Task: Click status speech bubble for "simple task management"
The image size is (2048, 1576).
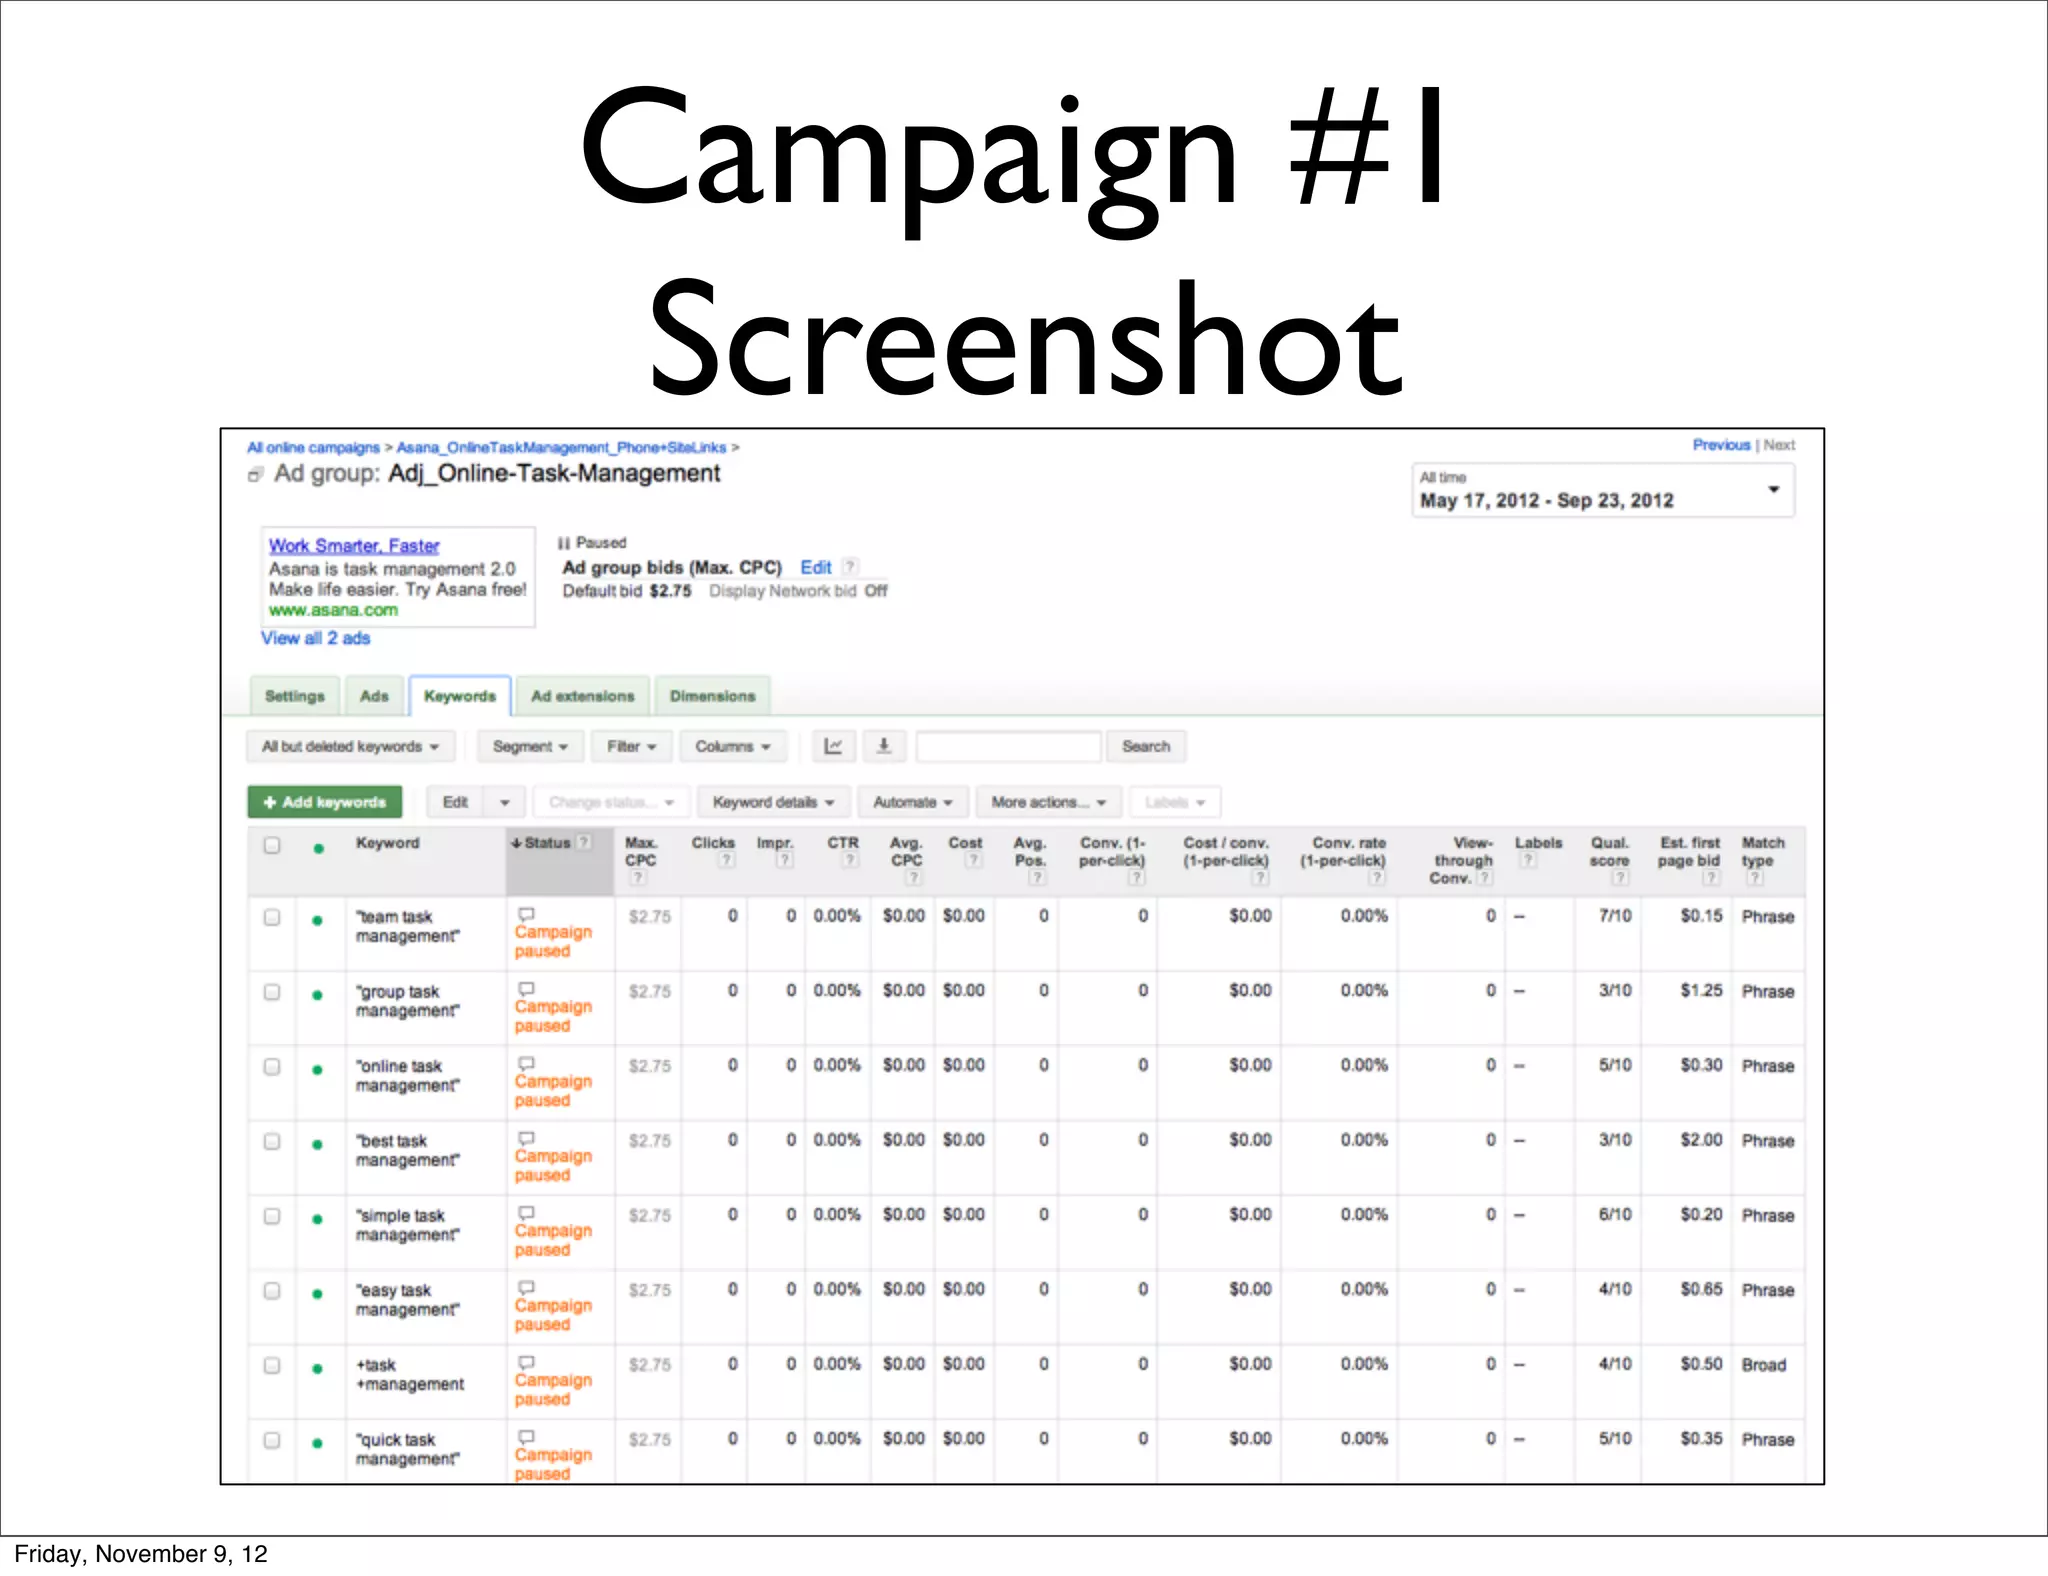Action: point(526,1213)
